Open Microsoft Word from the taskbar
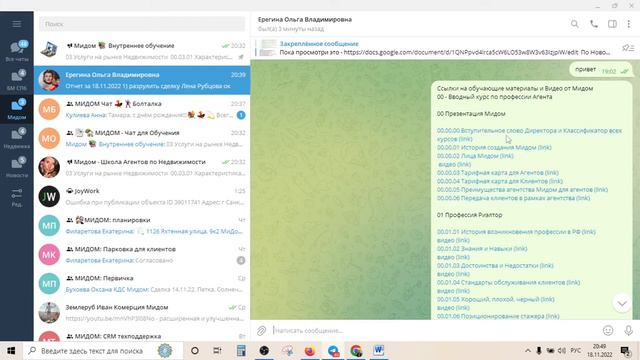 coord(378,351)
